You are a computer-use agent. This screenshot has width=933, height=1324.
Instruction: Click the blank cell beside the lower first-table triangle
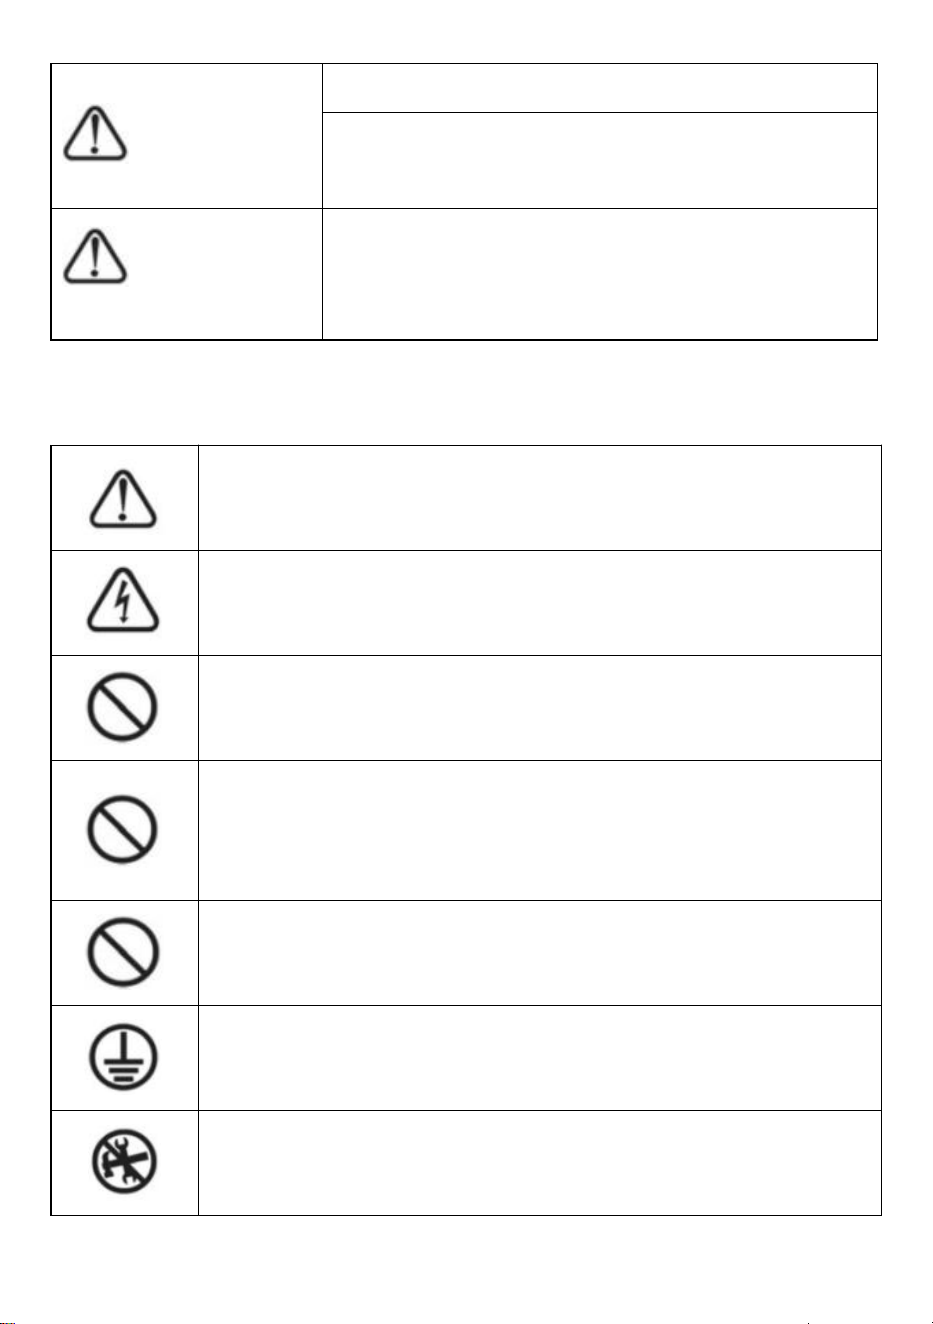click(x=600, y=274)
